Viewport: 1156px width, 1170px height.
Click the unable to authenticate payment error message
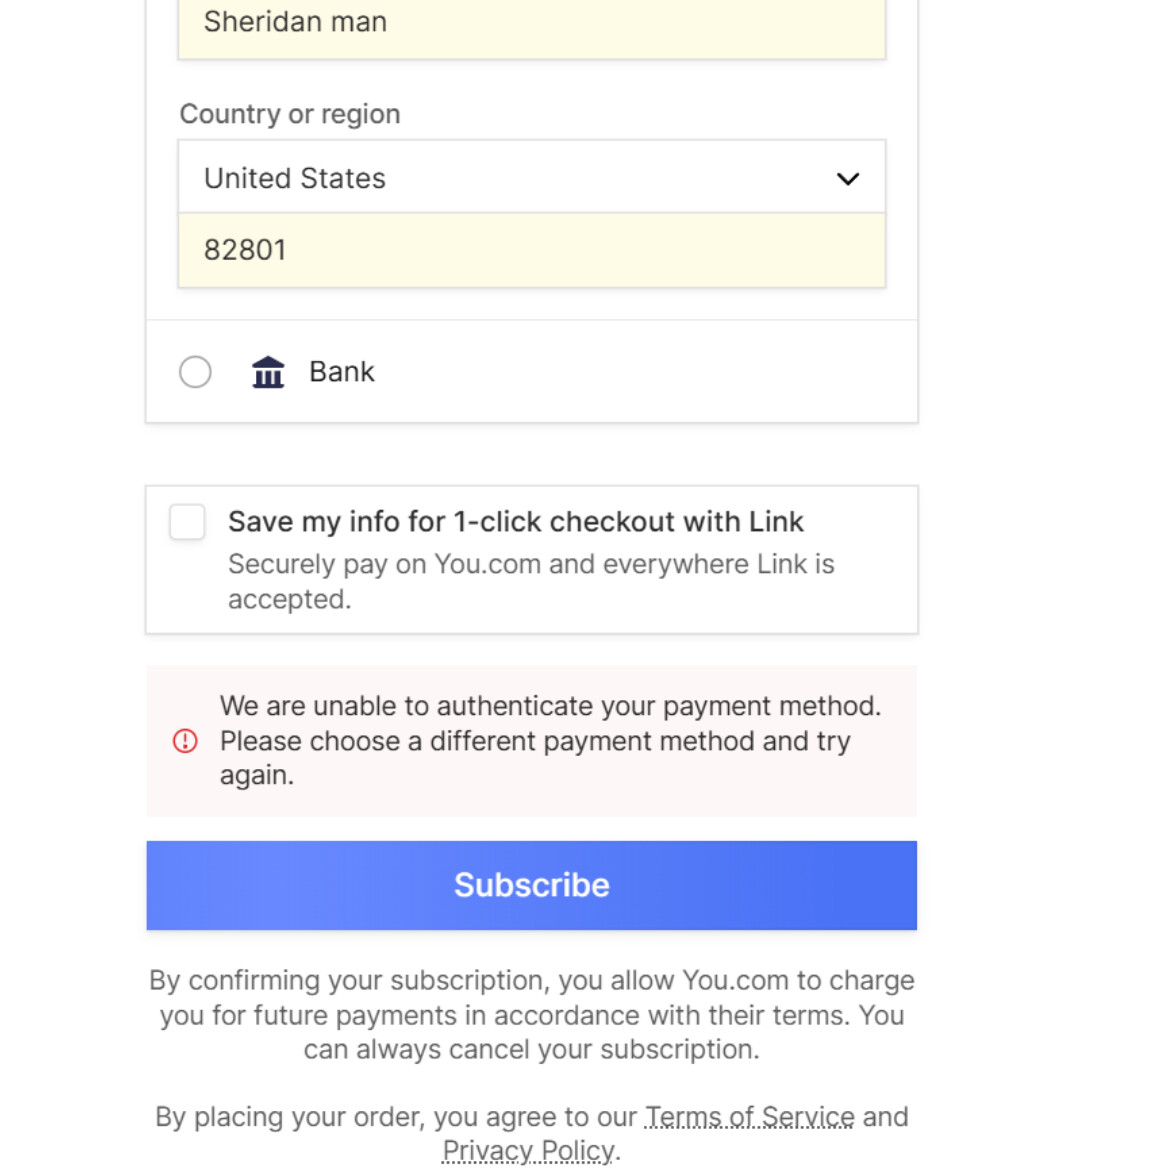point(550,706)
